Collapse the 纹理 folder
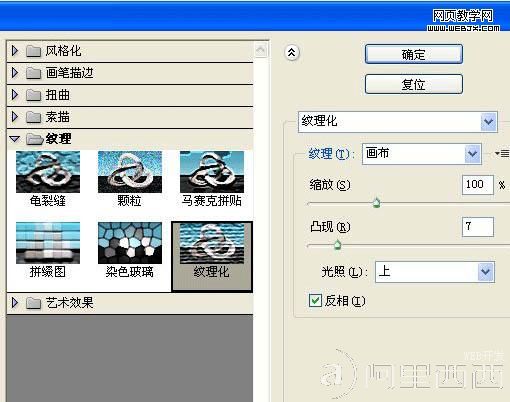This screenshot has width=510, height=402. pyautogui.click(x=15, y=139)
